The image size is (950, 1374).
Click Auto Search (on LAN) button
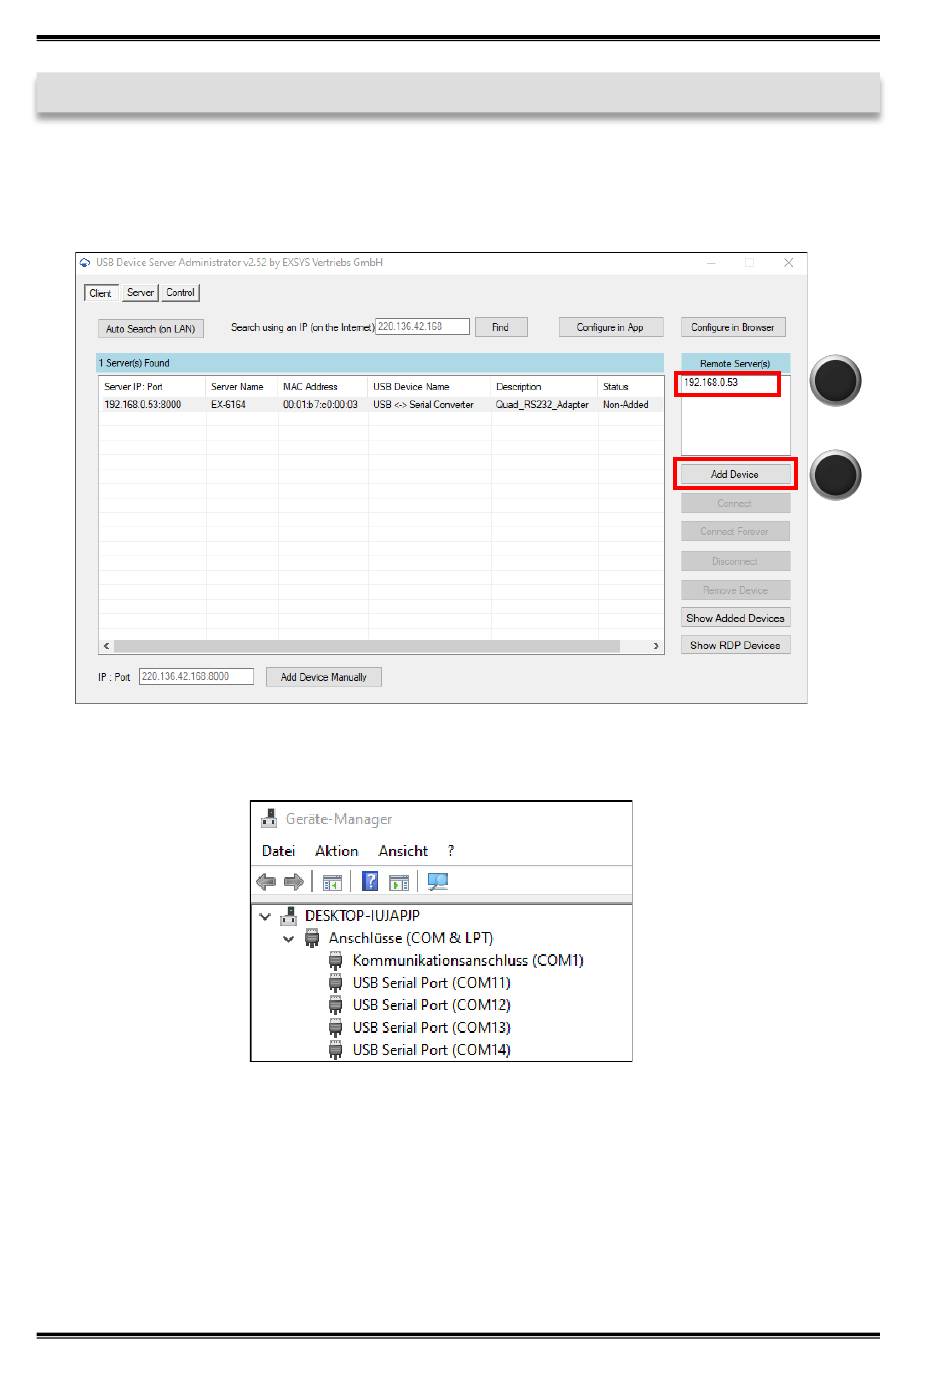tap(151, 329)
